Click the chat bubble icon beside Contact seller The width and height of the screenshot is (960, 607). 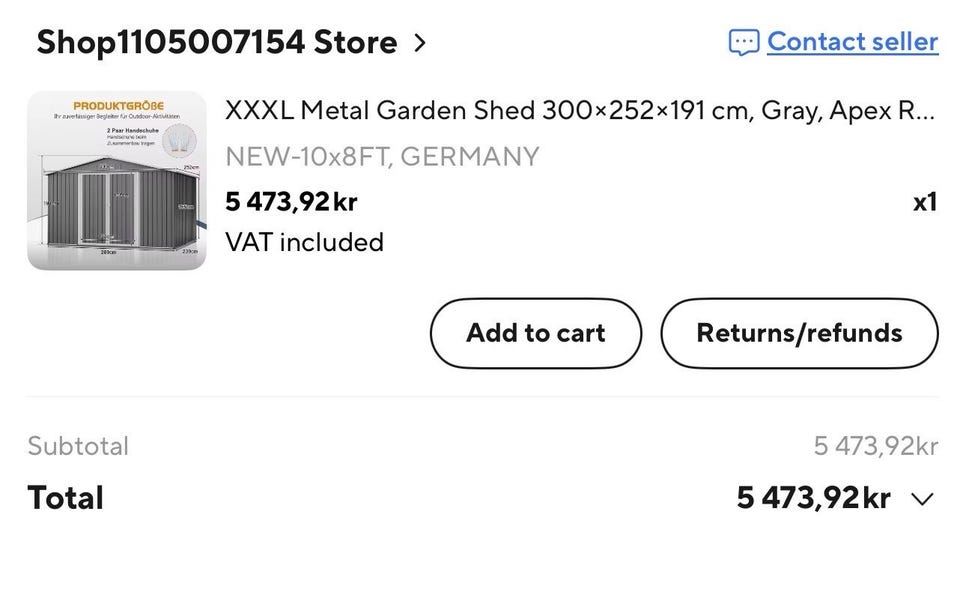tap(743, 42)
